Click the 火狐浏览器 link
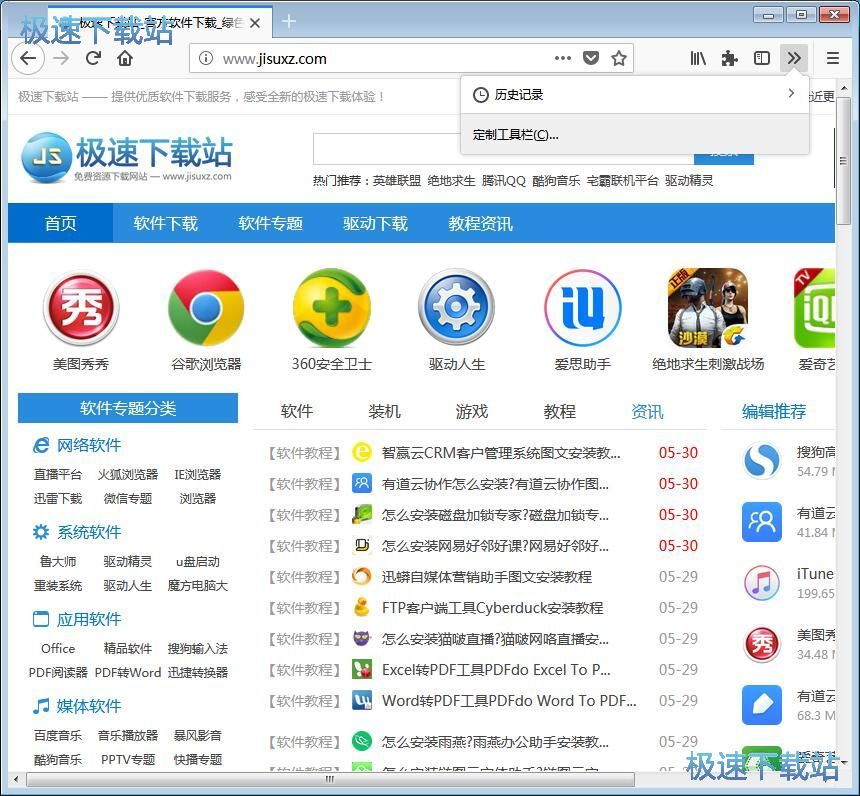This screenshot has height=796, width=860. [128, 475]
